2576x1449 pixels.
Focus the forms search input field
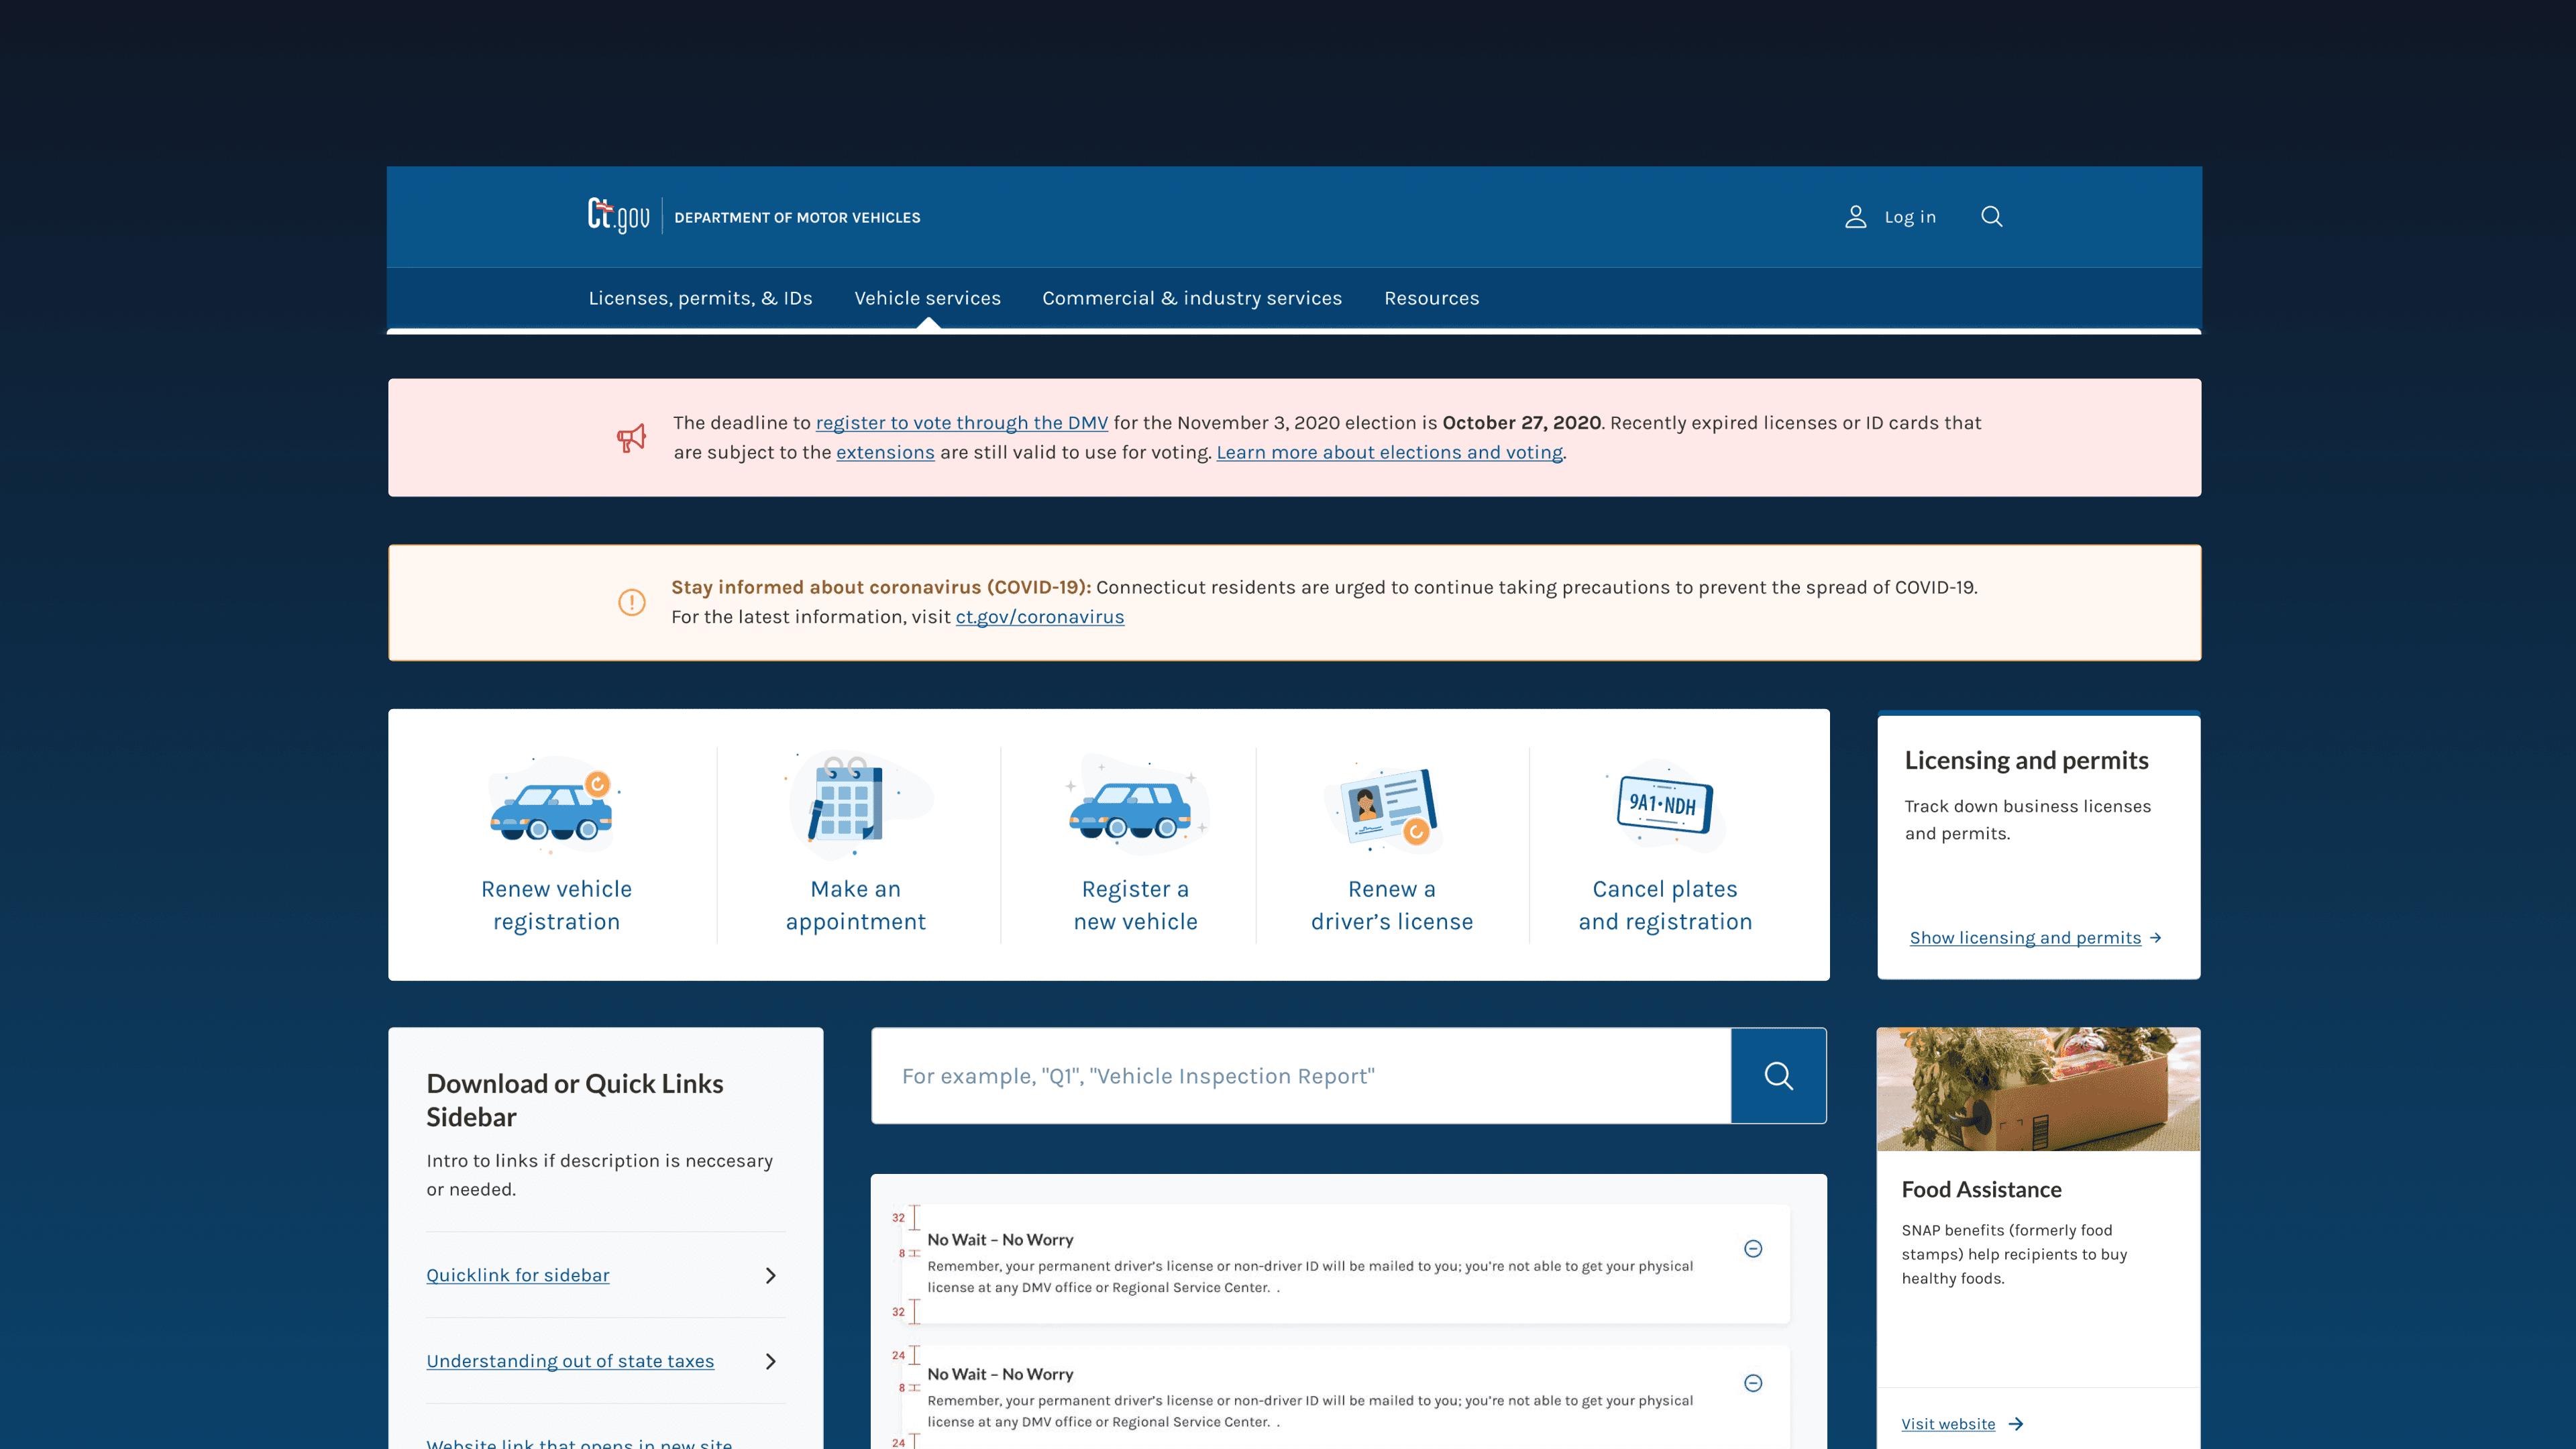(x=1300, y=1076)
